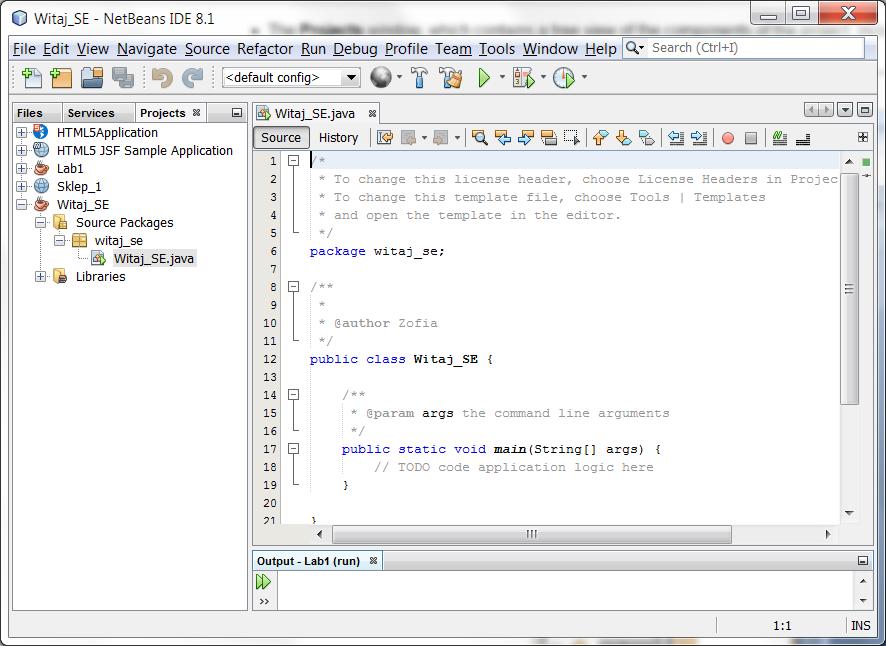The width and height of the screenshot is (886, 646).
Task: Expand the Sklep_1 project node
Action: tap(21, 187)
